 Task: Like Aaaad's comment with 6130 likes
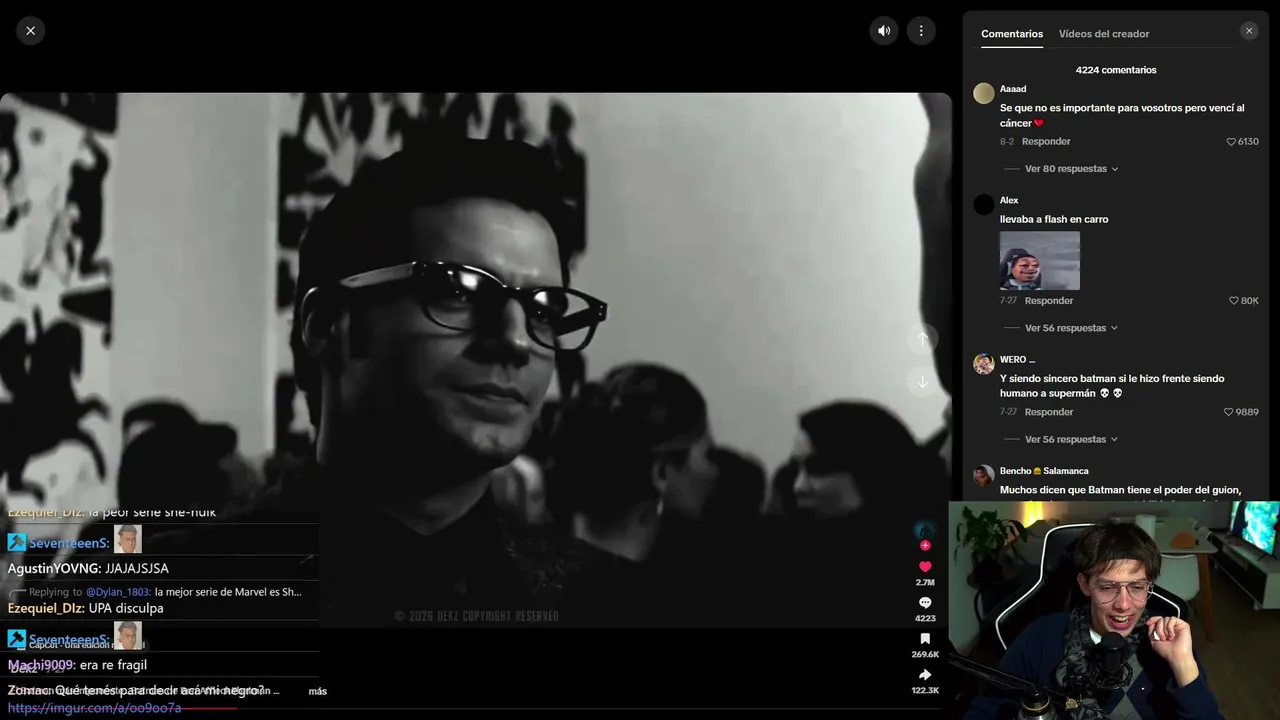point(1232,142)
